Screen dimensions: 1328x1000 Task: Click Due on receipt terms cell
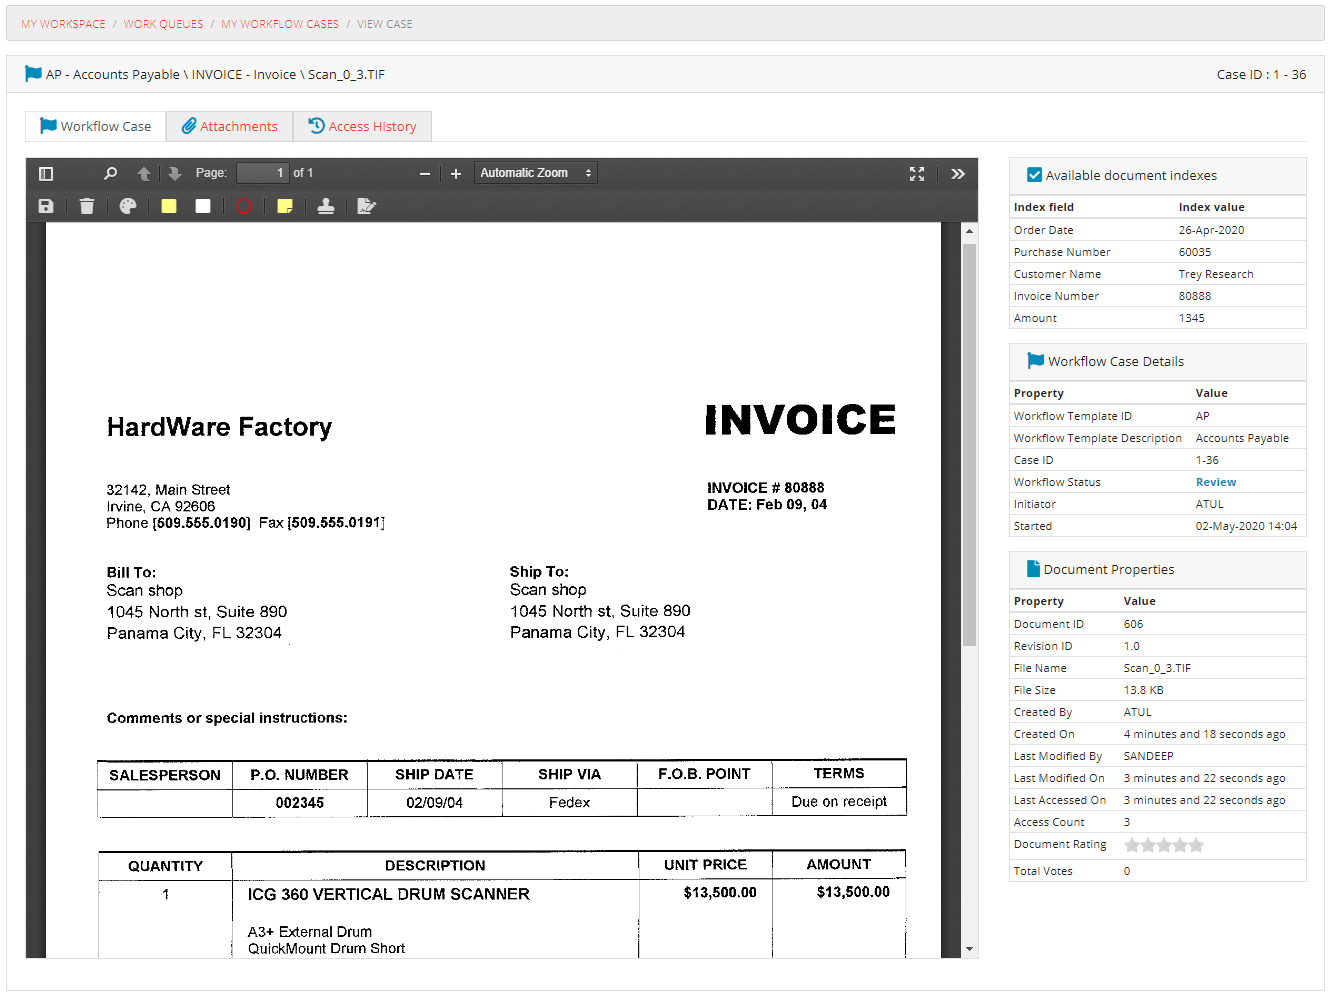839,802
